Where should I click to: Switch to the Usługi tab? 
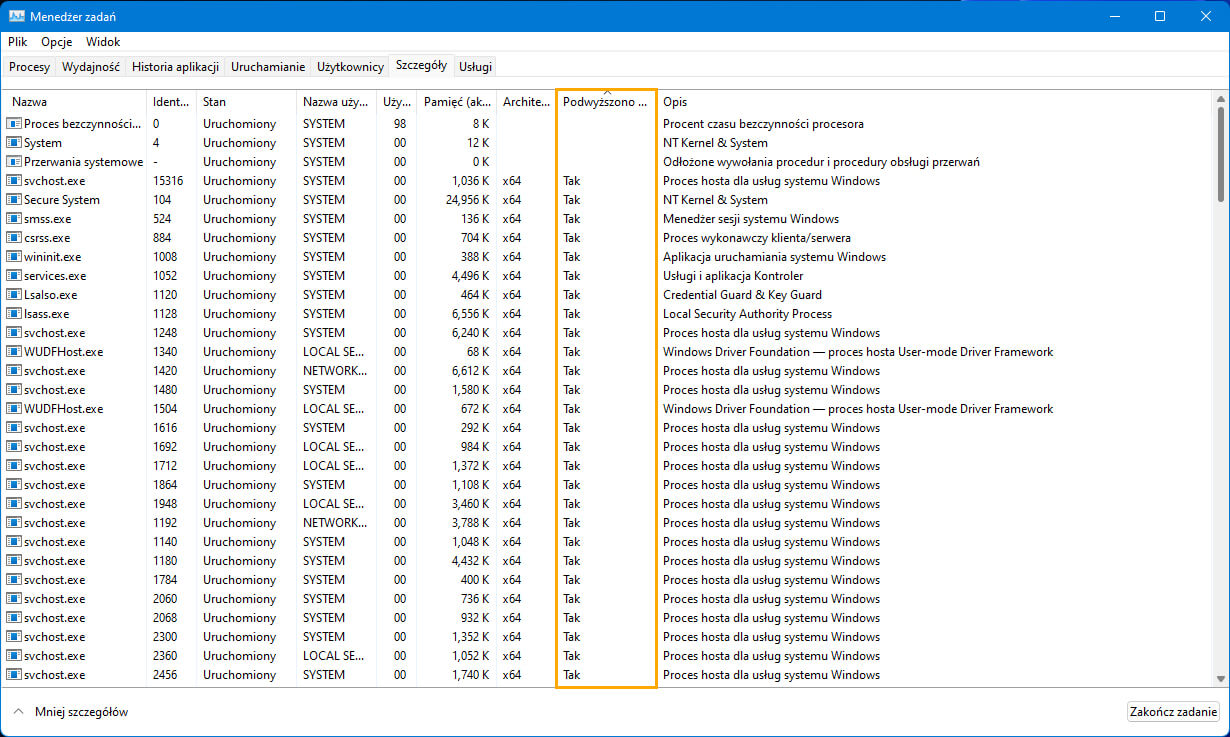point(475,67)
